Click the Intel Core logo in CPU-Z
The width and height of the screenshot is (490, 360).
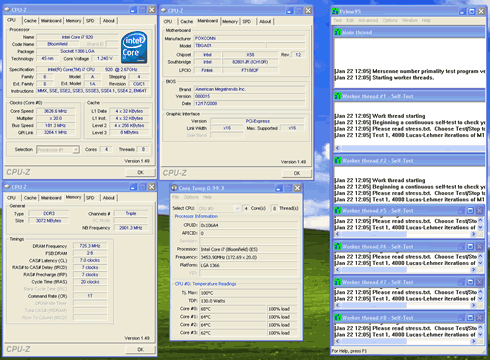(x=134, y=47)
